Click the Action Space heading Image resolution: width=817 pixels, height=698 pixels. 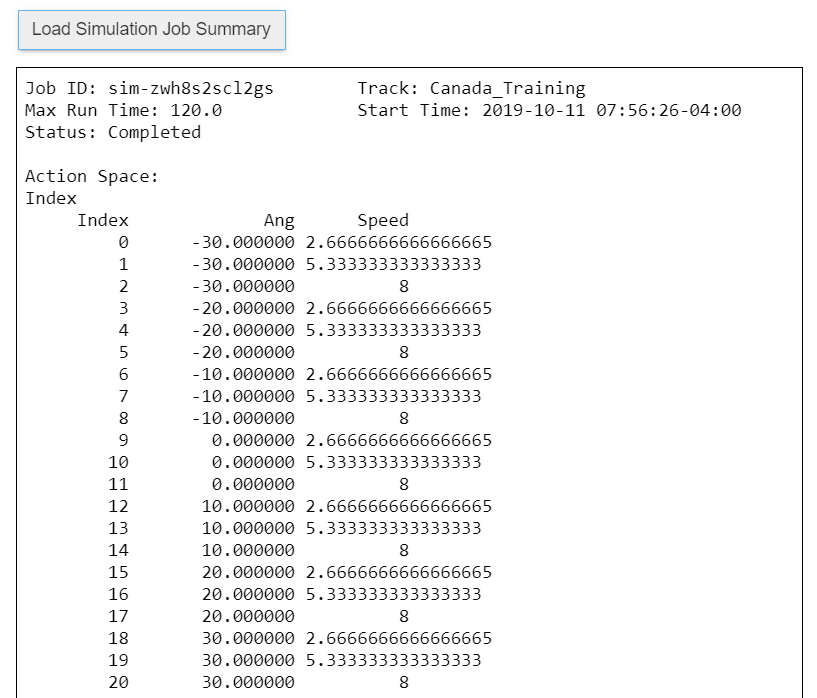(92, 177)
